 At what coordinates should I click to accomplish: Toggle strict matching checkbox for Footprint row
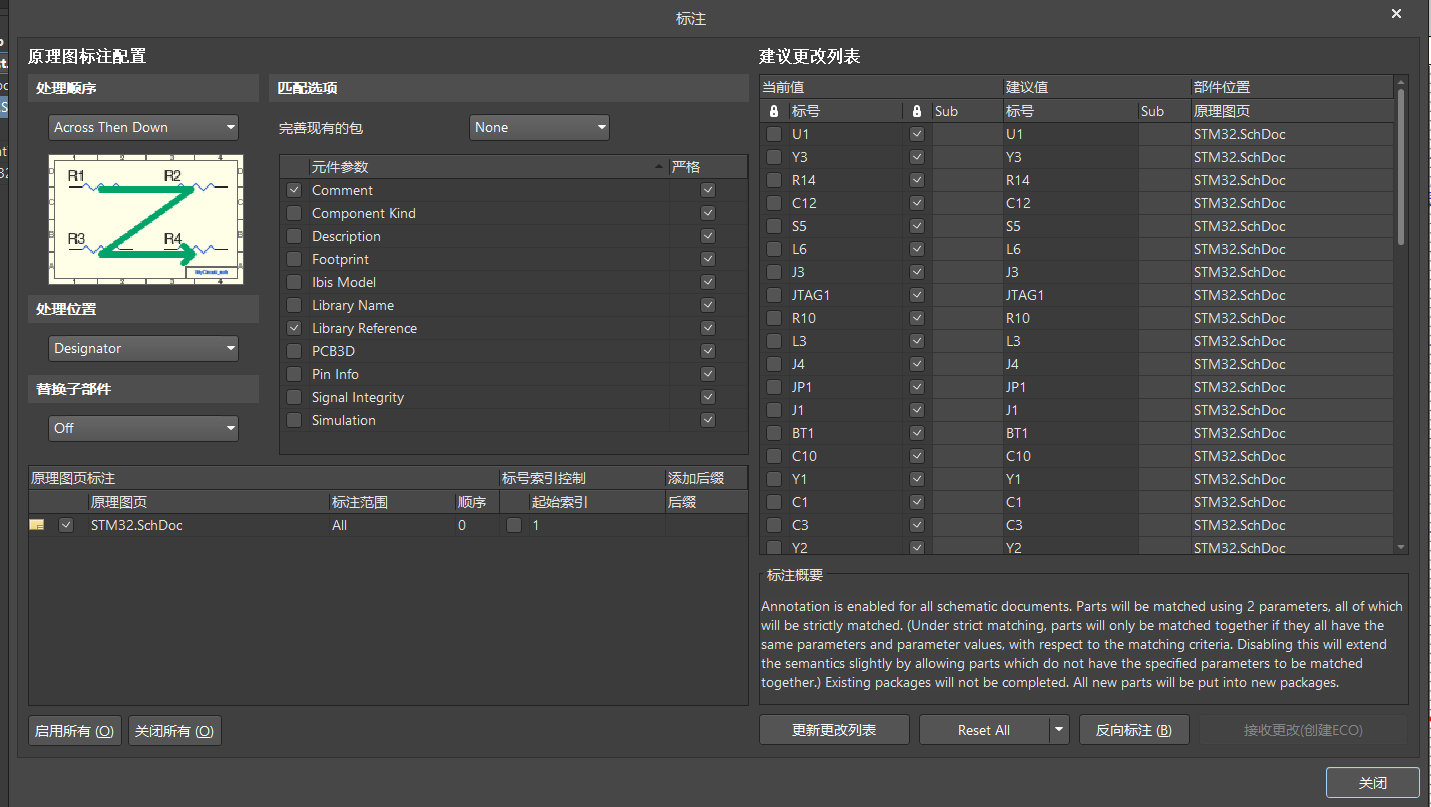click(708, 259)
